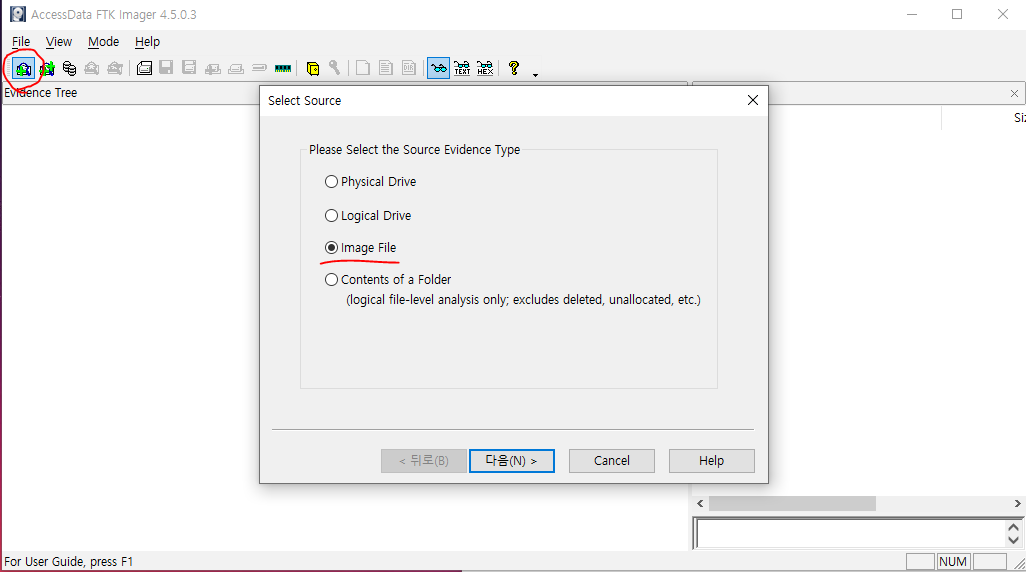Open the Help menu
Screen dimensions: 1026x572
click(x=147, y=42)
